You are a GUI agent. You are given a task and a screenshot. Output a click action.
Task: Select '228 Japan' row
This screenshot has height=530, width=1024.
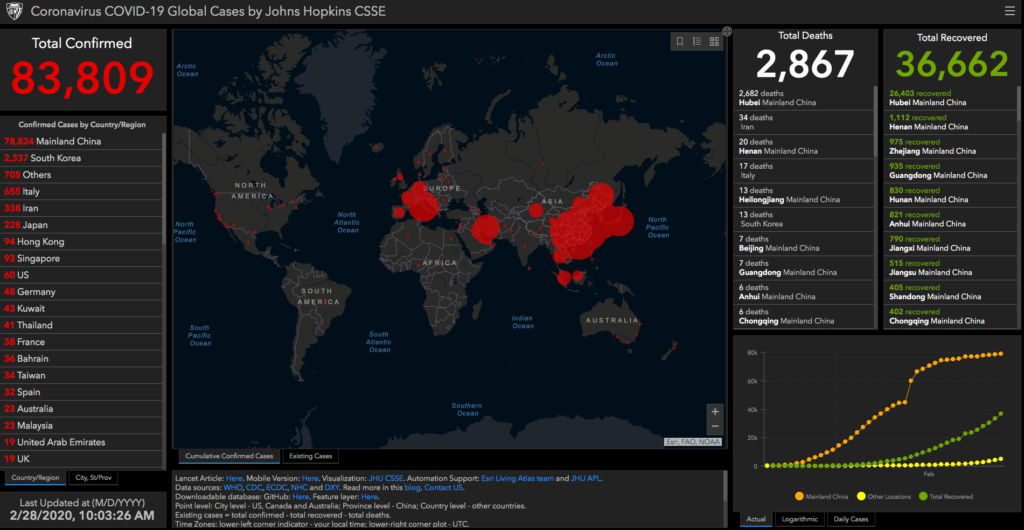point(82,225)
